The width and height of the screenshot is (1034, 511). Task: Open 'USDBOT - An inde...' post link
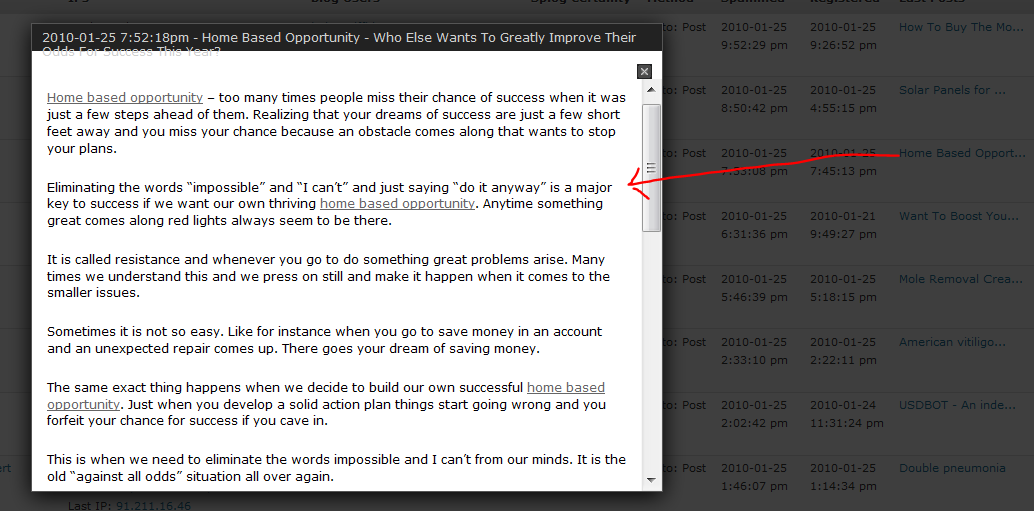pyautogui.click(x=957, y=405)
